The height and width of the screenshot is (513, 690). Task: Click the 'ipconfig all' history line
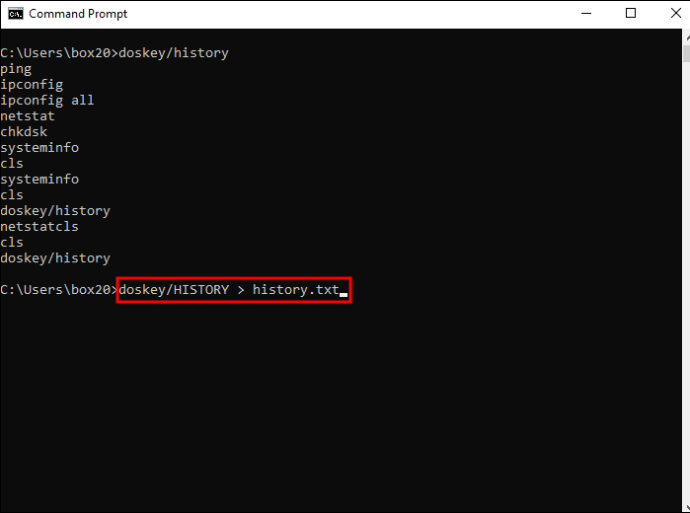click(x=47, y=100)
